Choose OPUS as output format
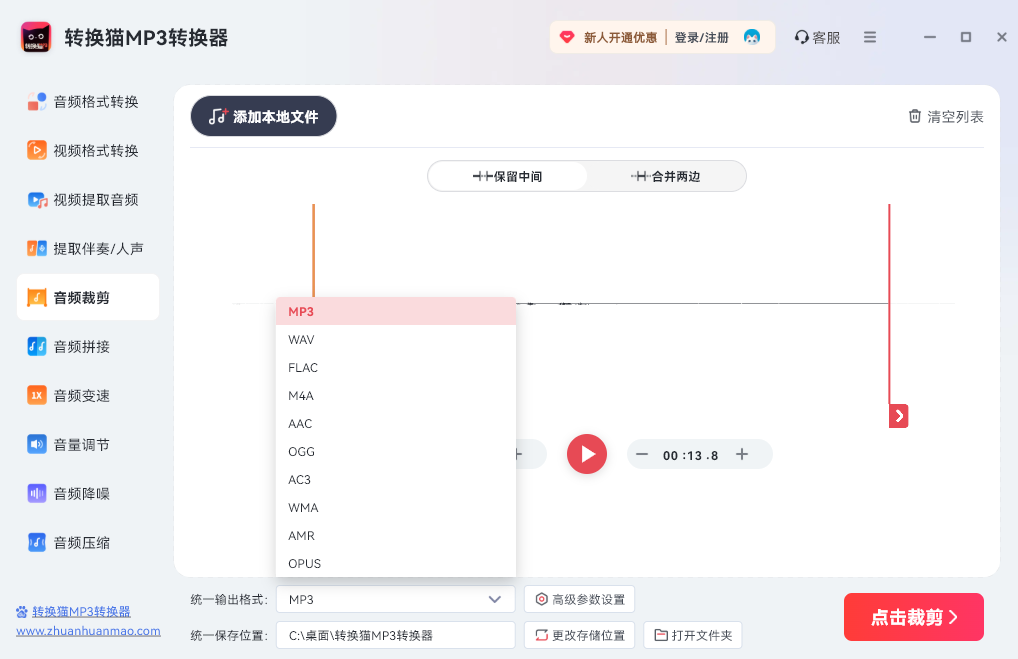This screenshot has height=659, width=1018. [x=304, y=563]
